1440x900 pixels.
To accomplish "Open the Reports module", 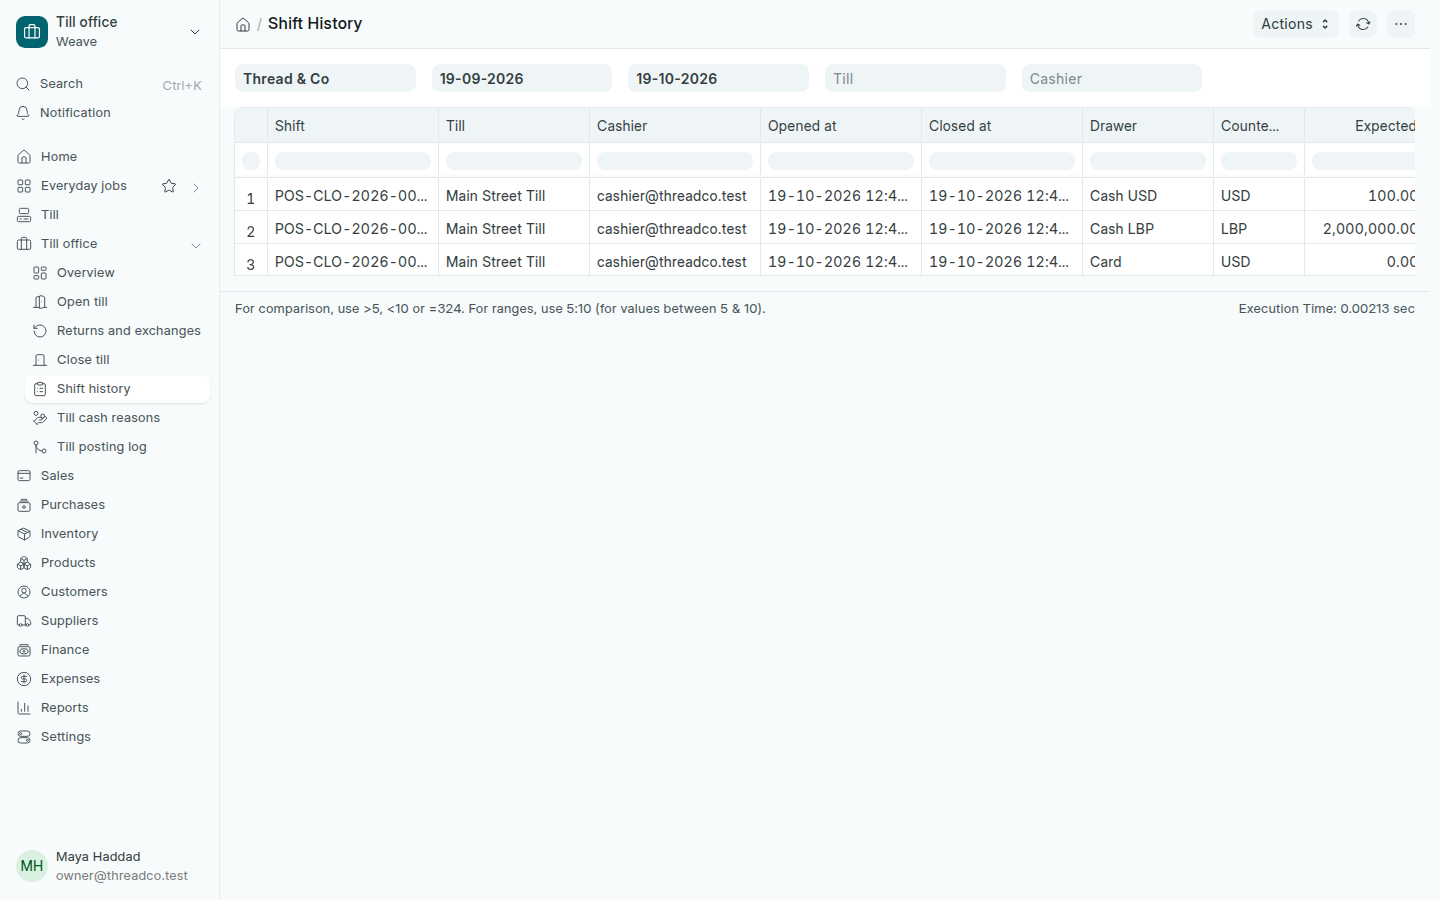I will [109, 708].
